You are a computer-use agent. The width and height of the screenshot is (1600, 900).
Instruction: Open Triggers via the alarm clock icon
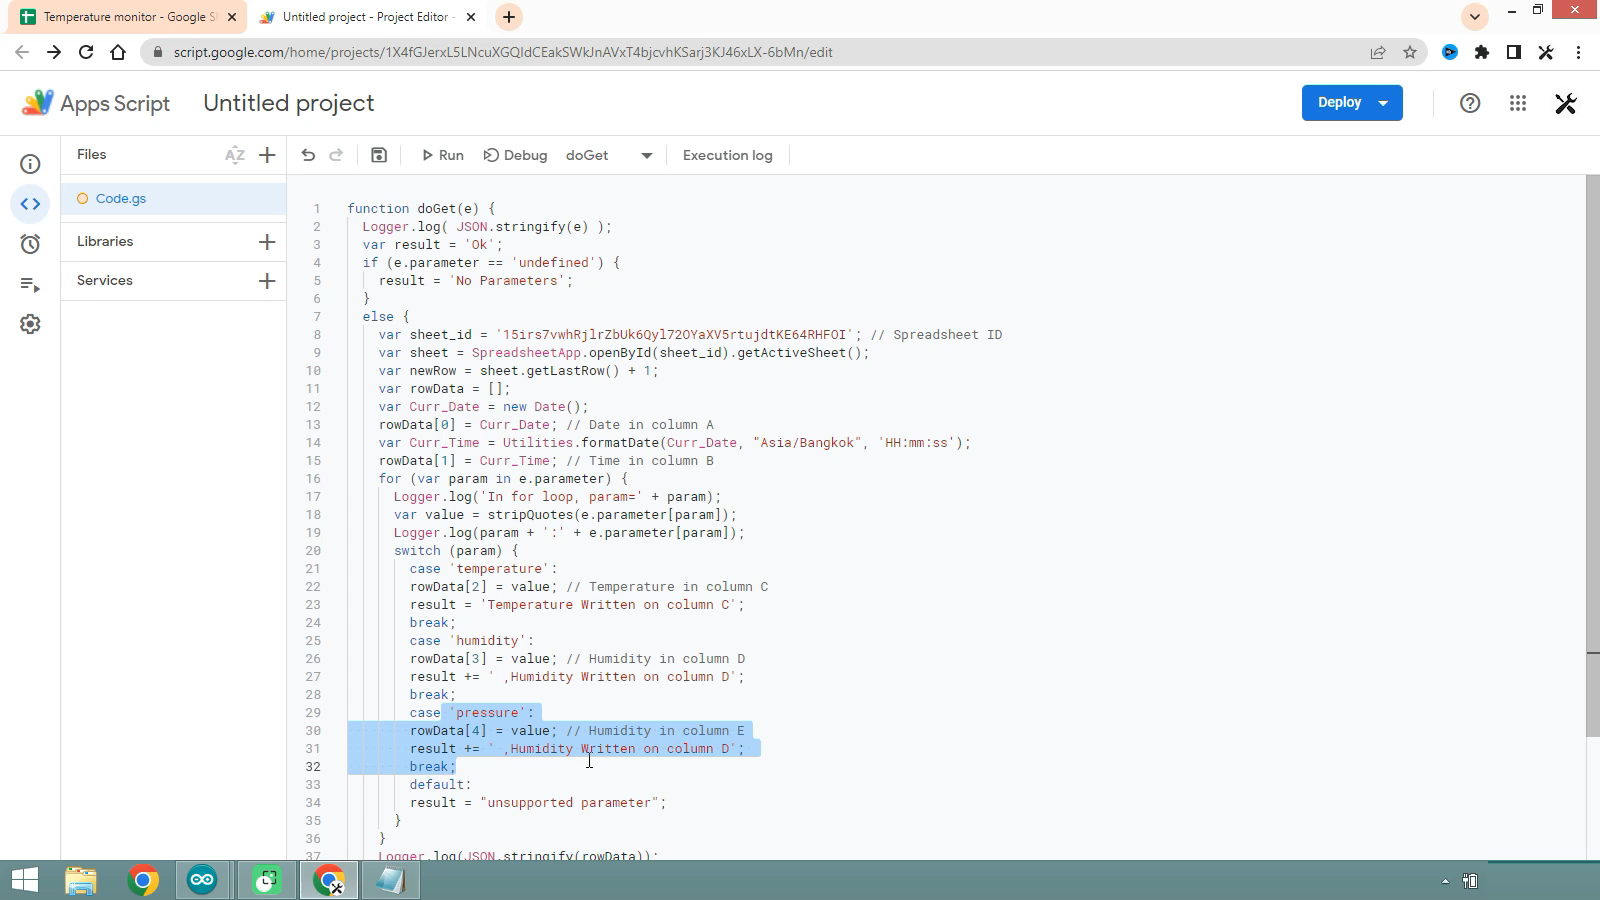coord(30,244)
